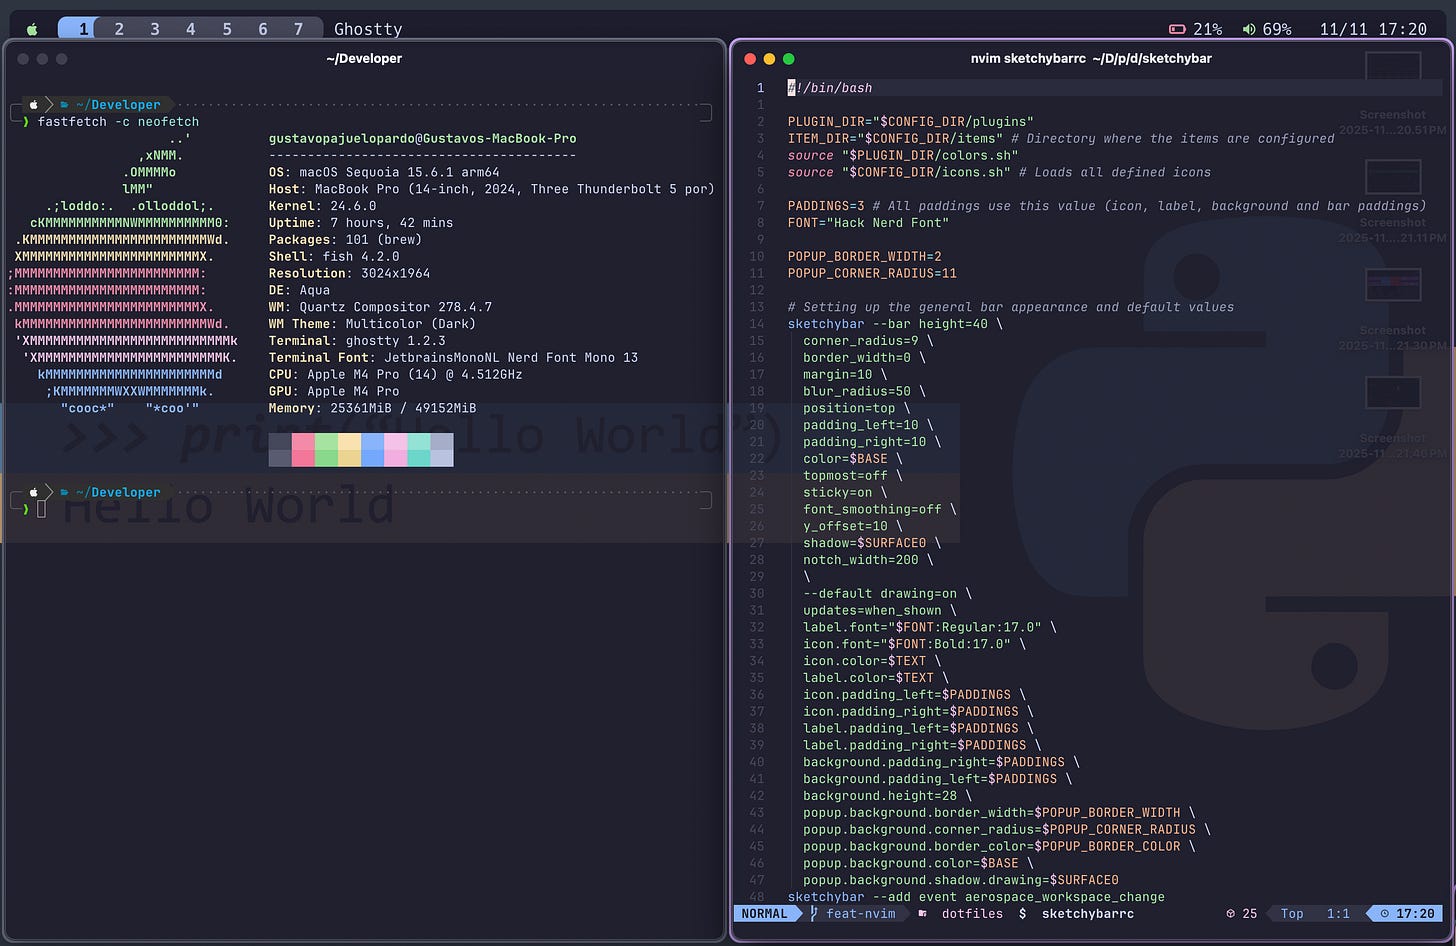Switch to workspace 7 in the top bar

click(x=298, y=29)
